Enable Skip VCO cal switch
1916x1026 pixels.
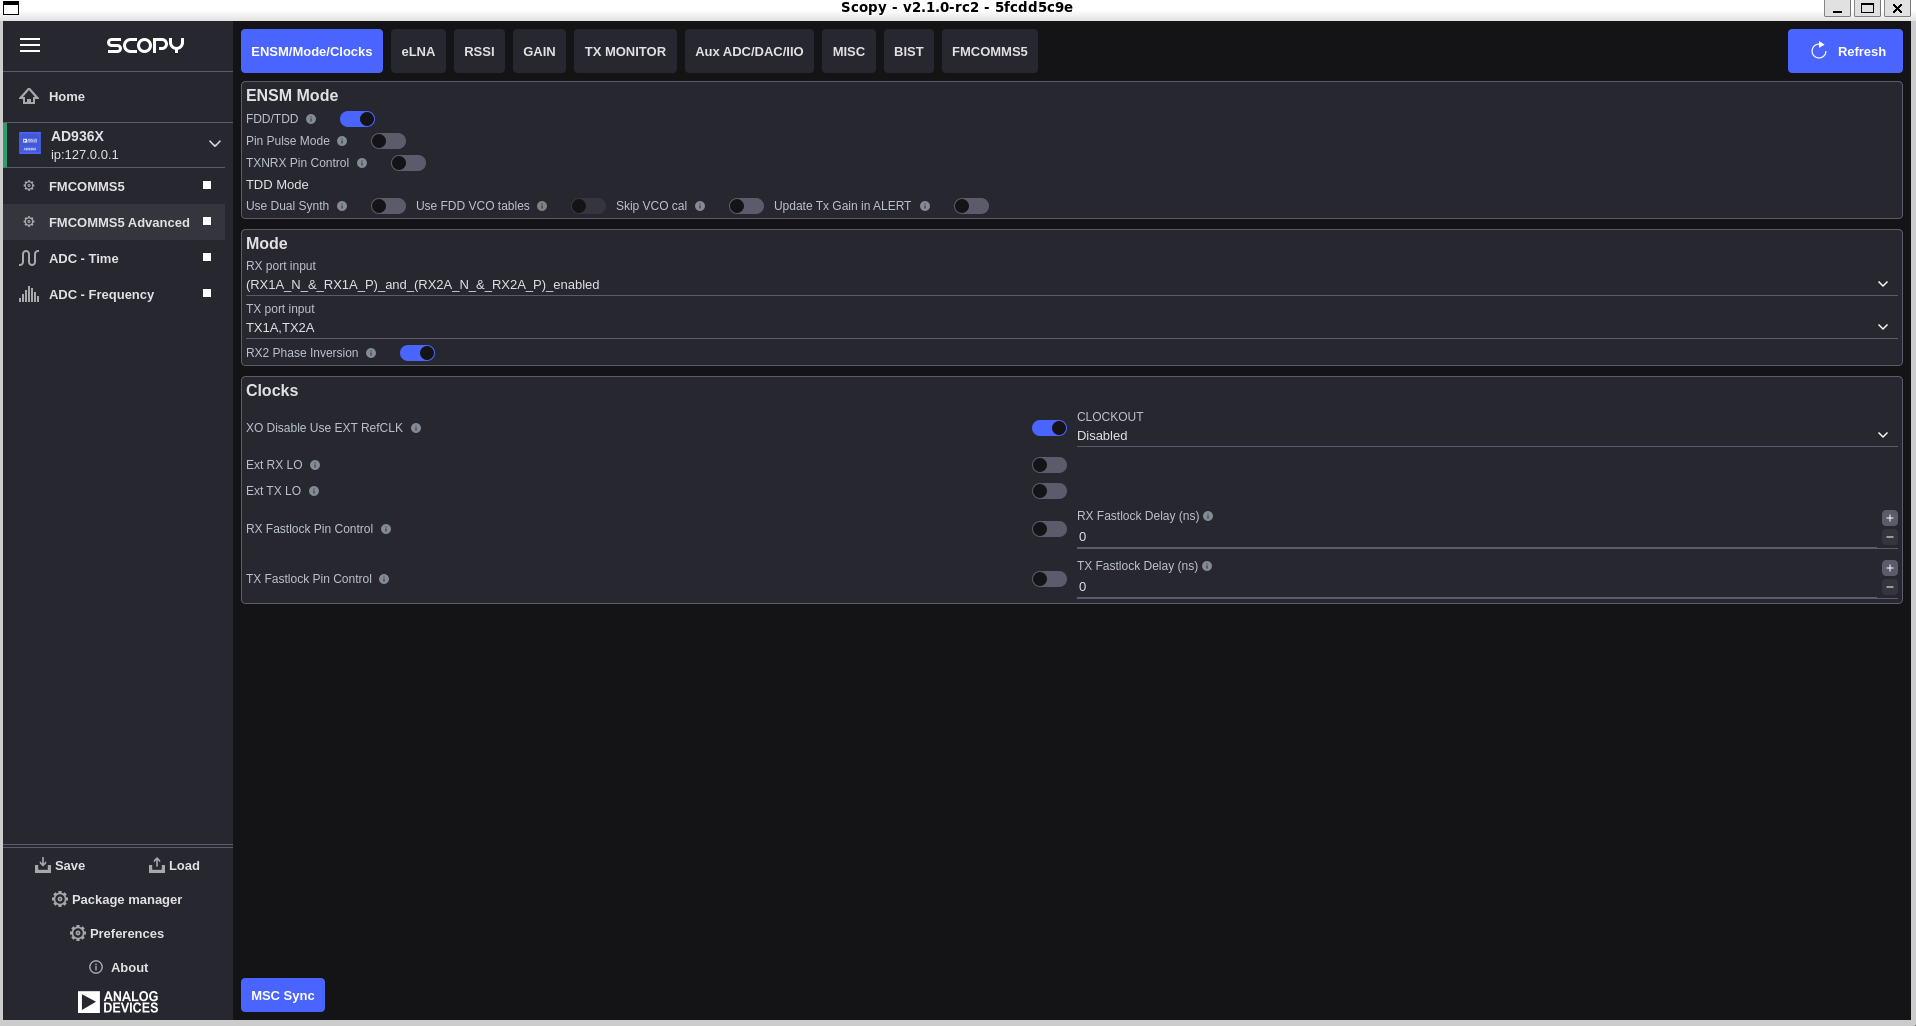tap(746, 206)
